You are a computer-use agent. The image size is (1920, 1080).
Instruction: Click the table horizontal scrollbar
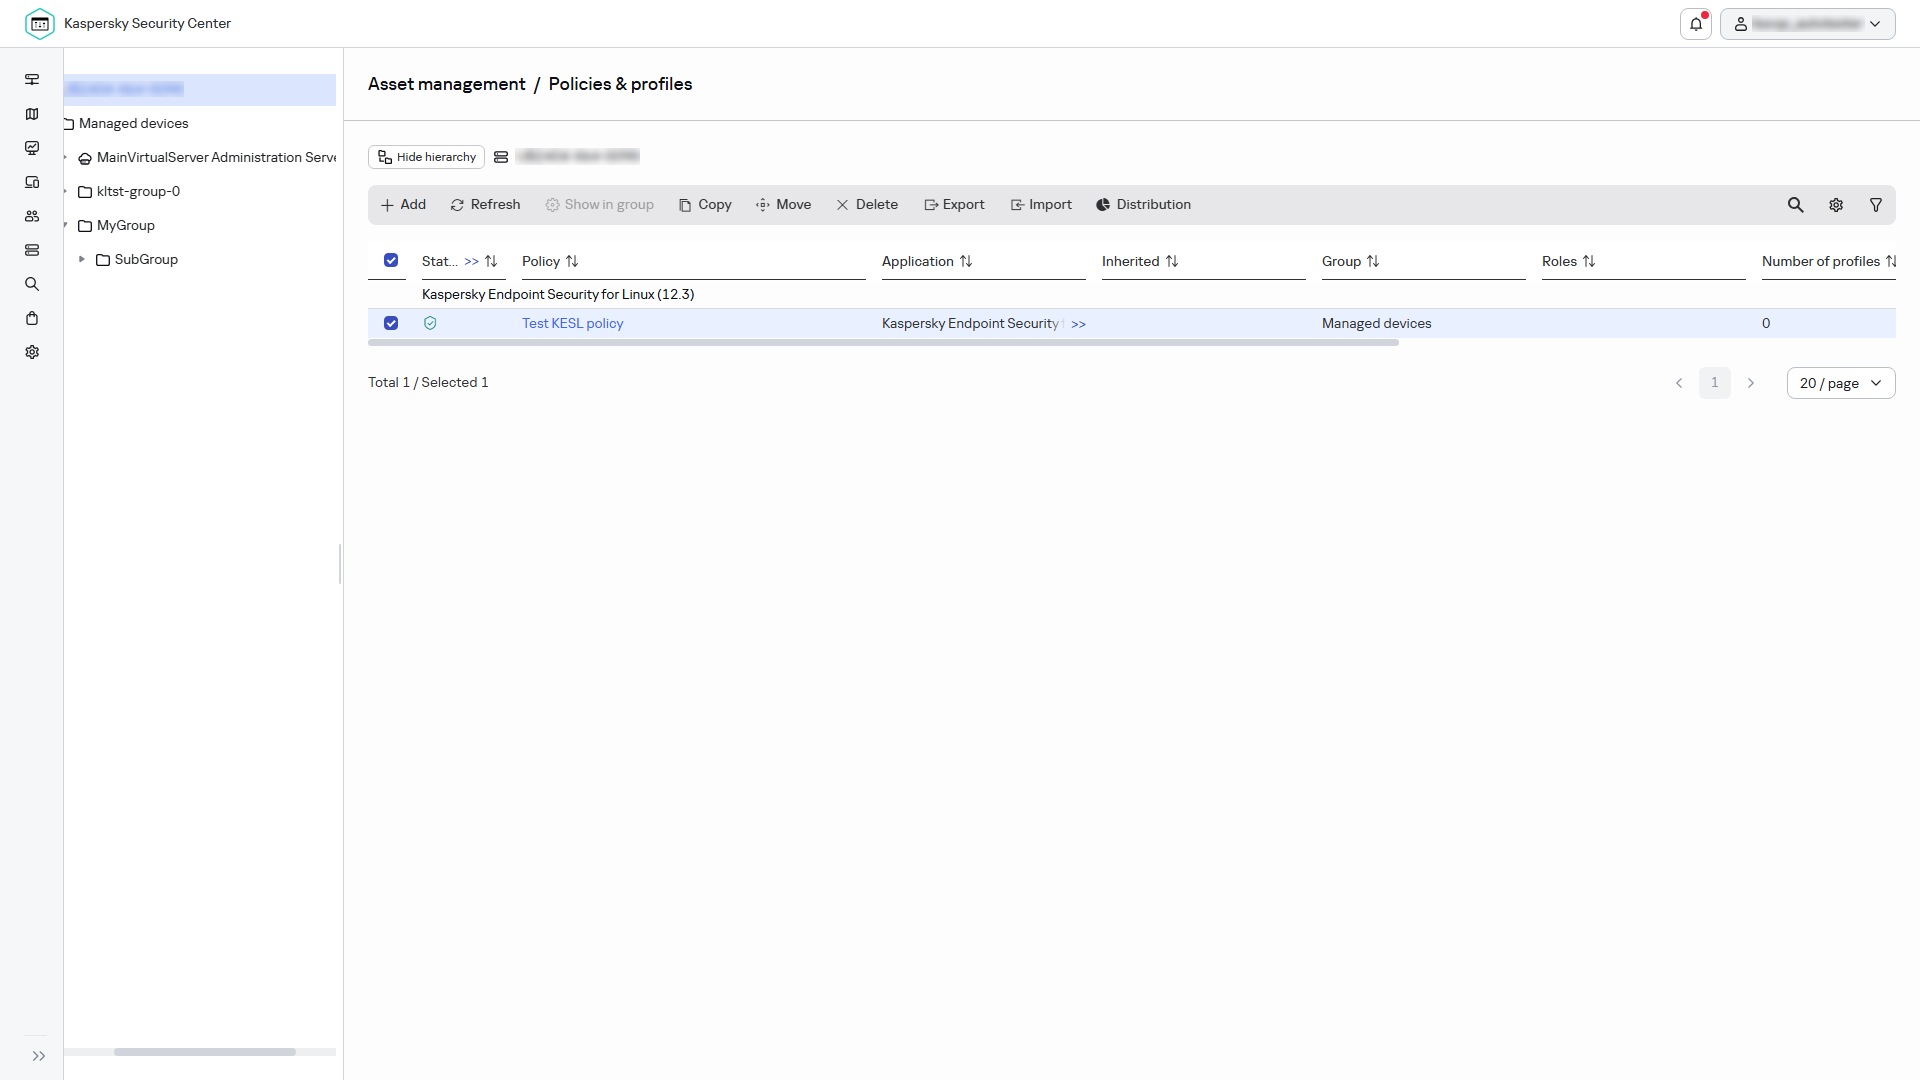(x=883, y=343)
